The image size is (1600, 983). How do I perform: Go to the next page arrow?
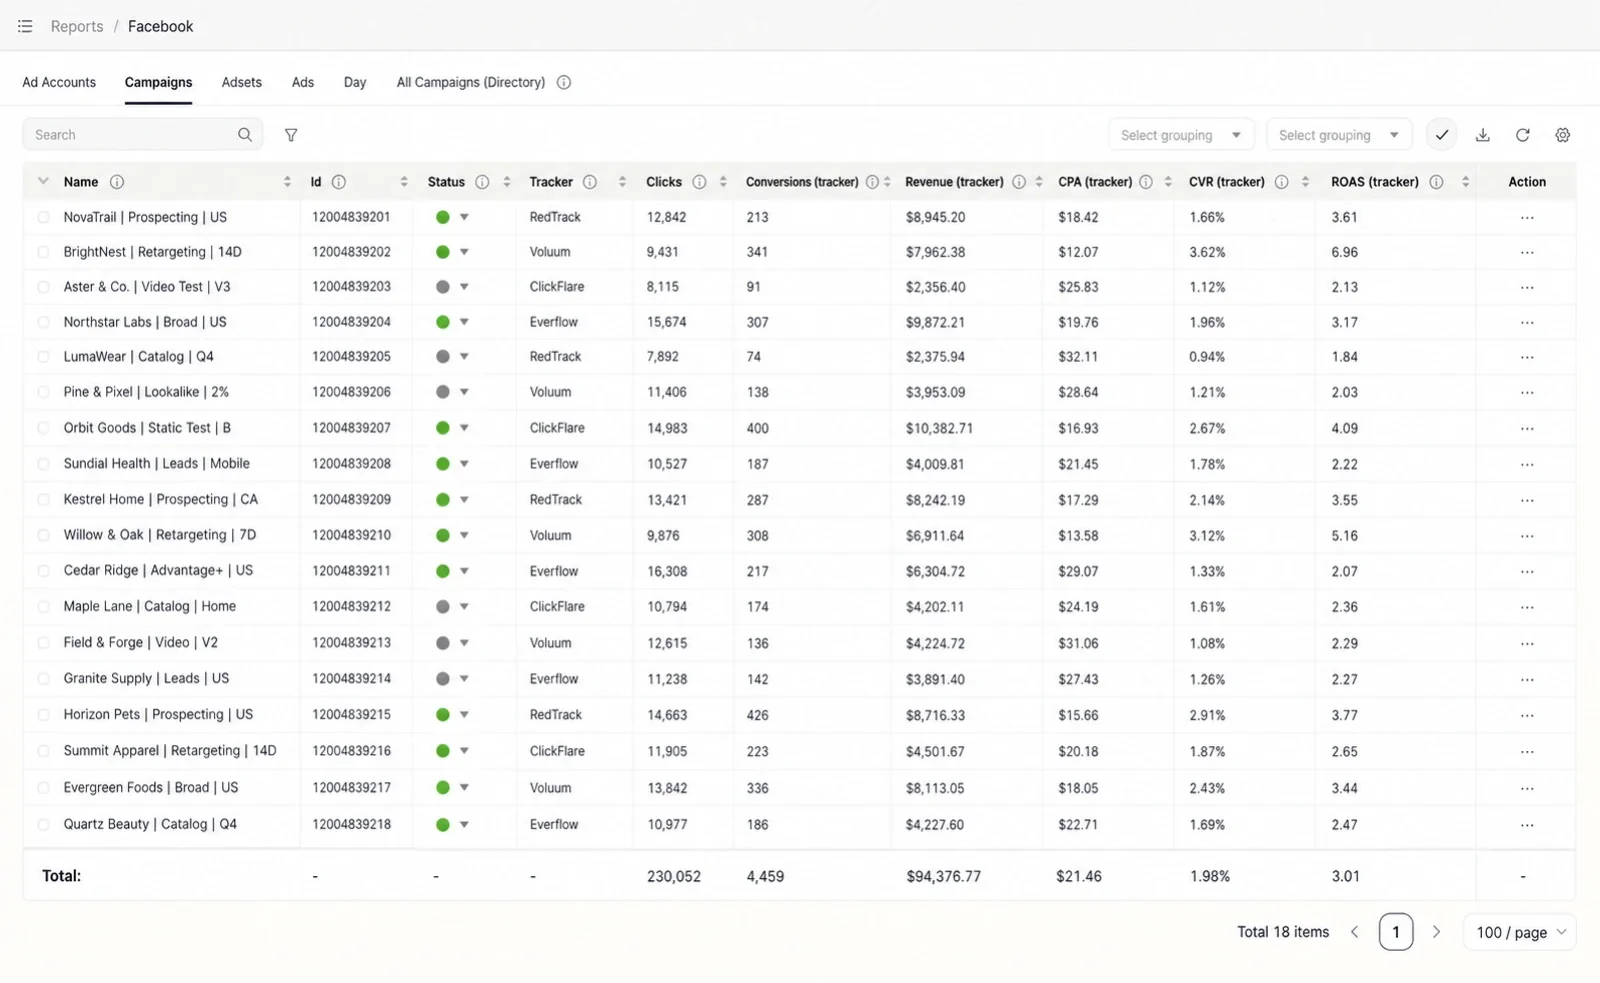click(x=1437, y=932)
